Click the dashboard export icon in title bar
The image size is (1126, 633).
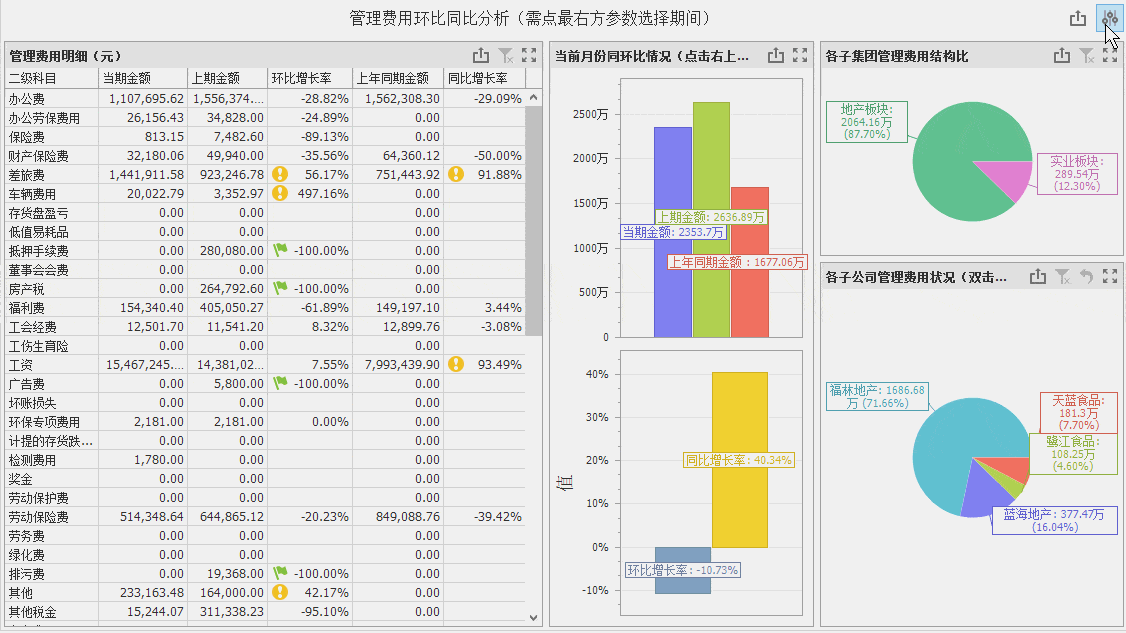click(x=1078, y=19)
